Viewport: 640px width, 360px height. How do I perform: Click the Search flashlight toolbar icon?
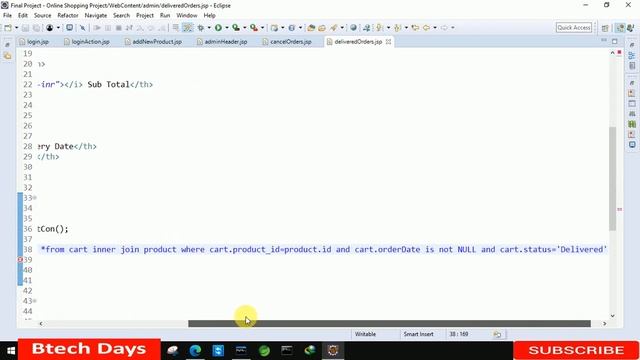click(334, 28)
